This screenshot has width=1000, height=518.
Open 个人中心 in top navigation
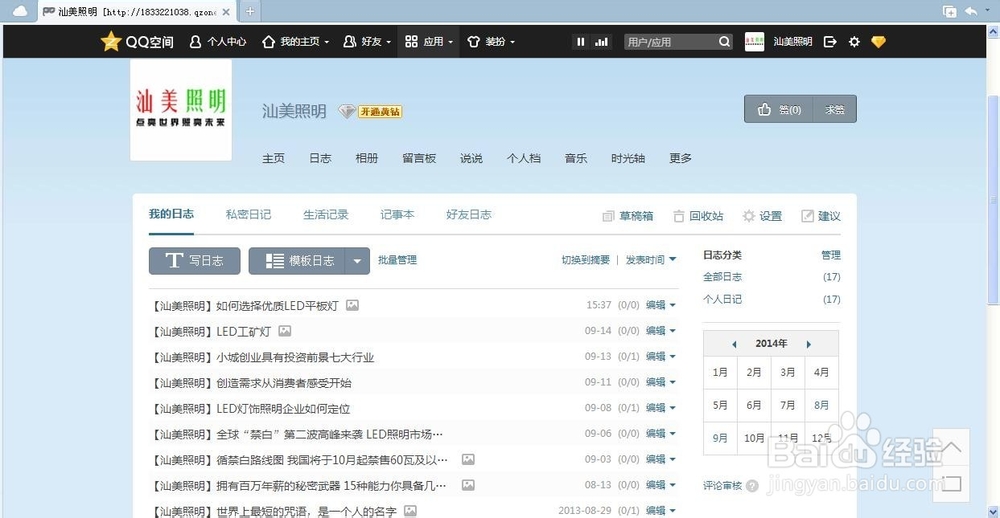pos(218,41)
